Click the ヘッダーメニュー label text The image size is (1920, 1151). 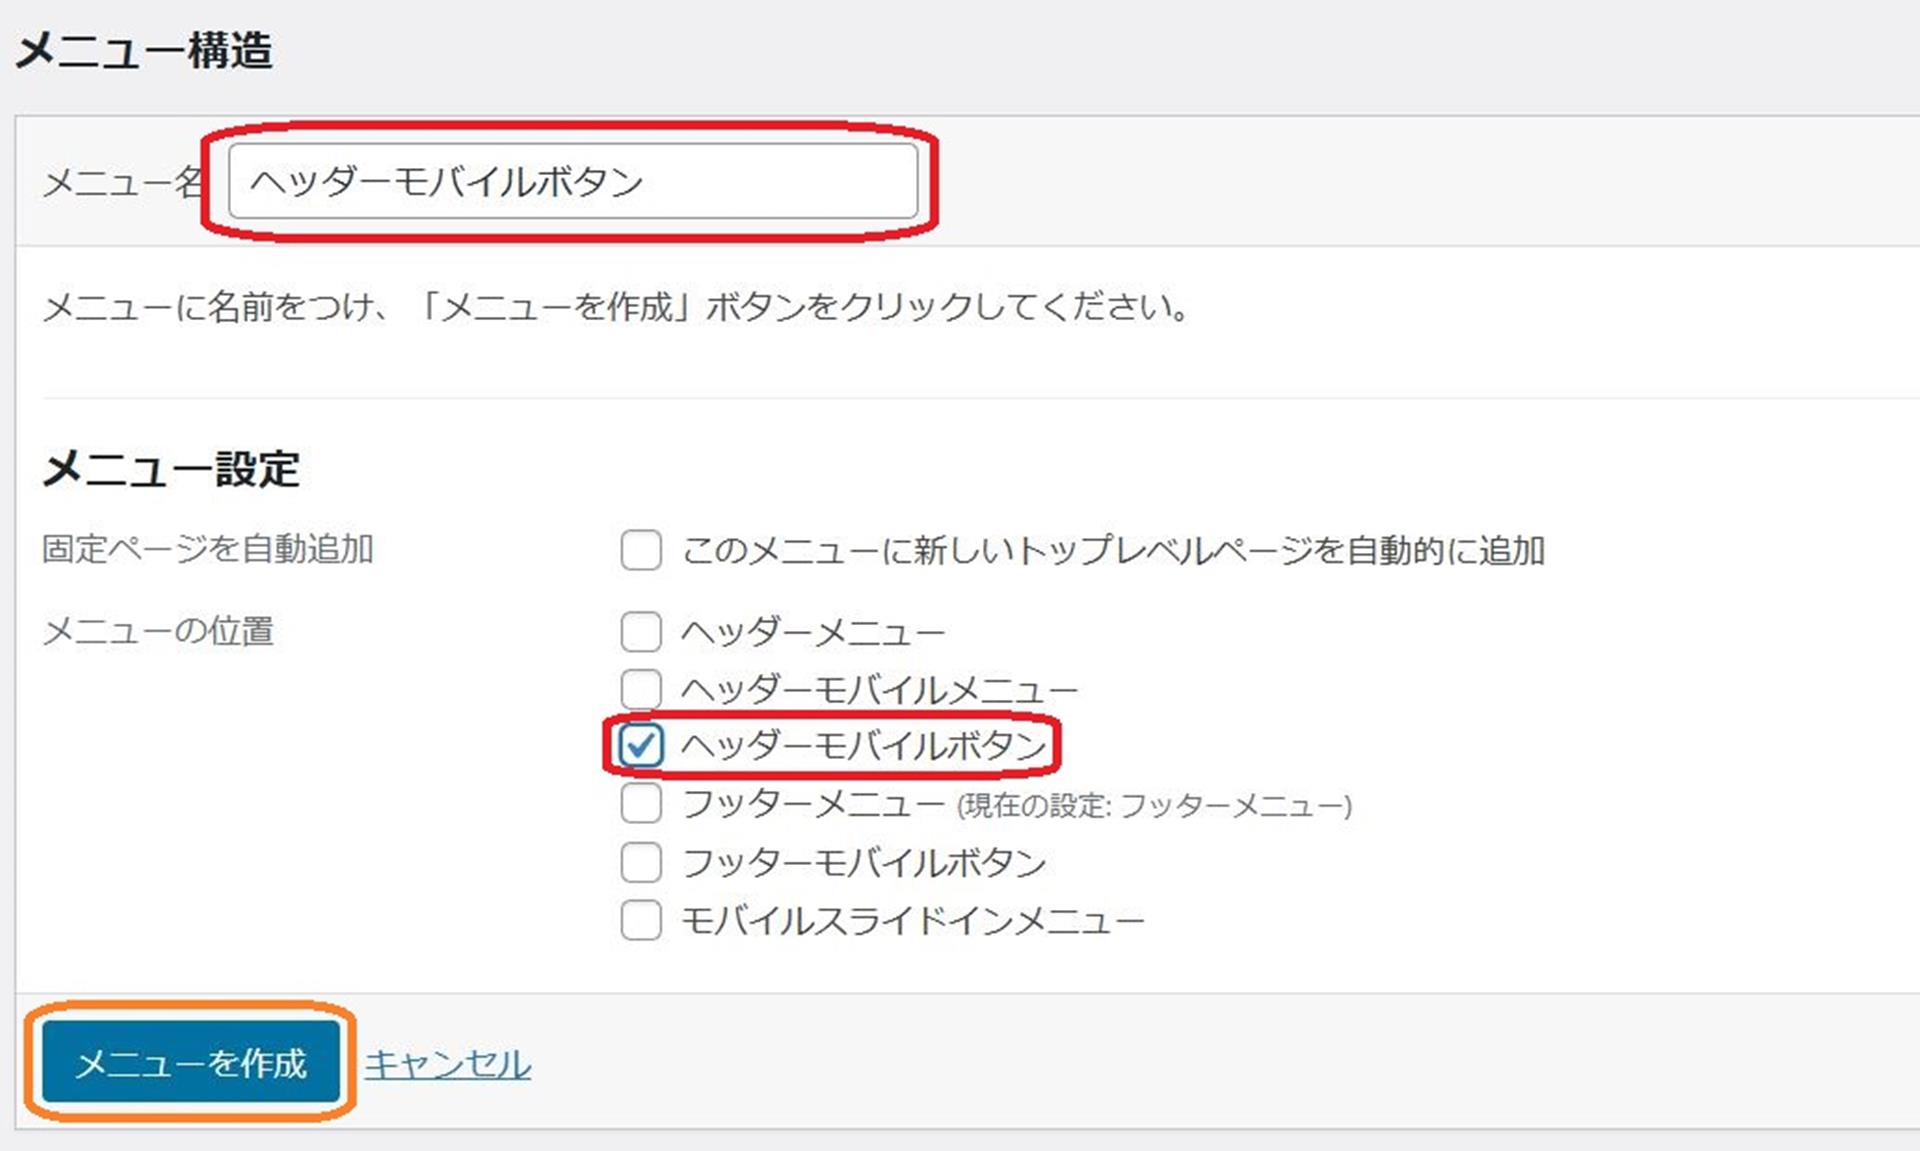[812, 632]
